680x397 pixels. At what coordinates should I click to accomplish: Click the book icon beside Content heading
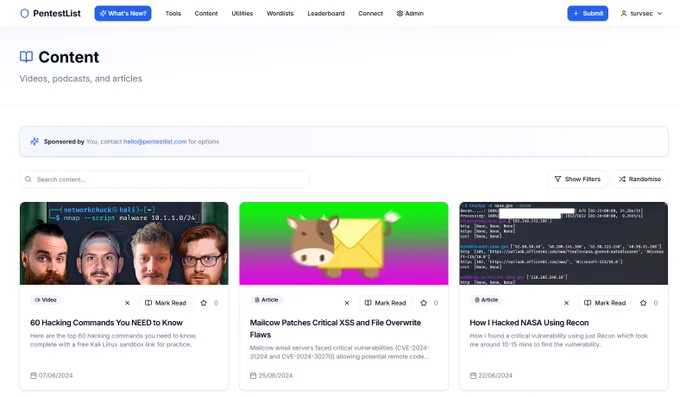tap(26, 57)
